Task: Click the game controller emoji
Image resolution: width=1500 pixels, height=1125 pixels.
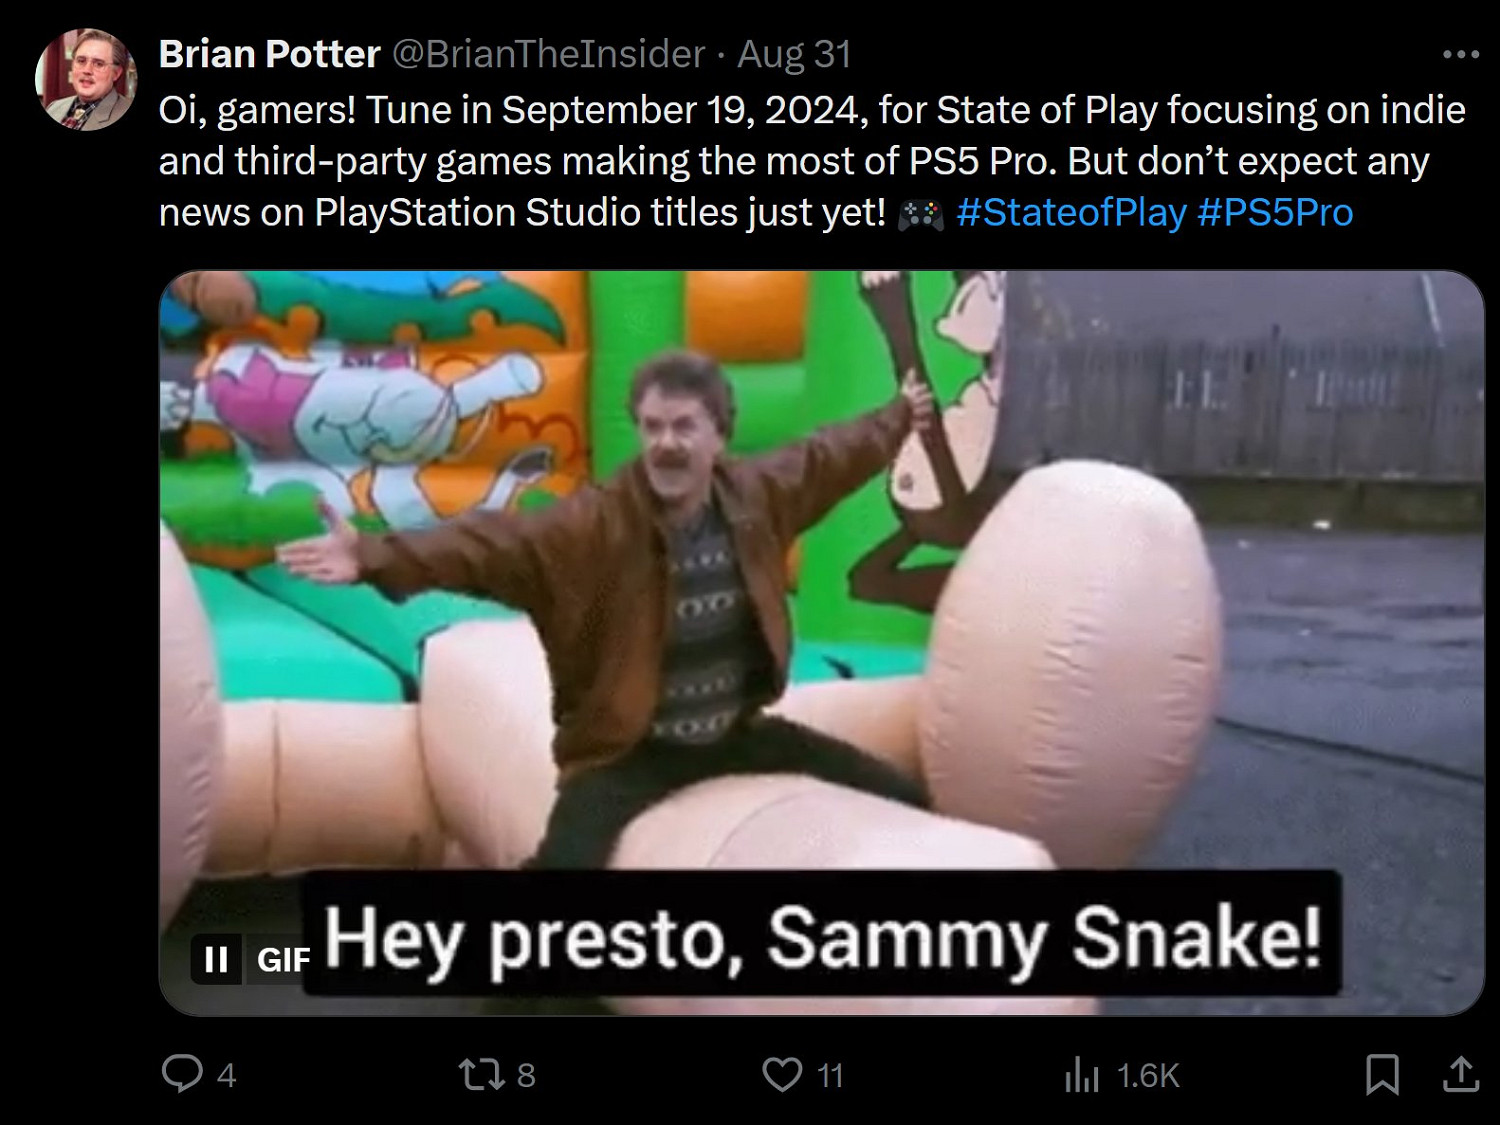Action: point(921,214)
